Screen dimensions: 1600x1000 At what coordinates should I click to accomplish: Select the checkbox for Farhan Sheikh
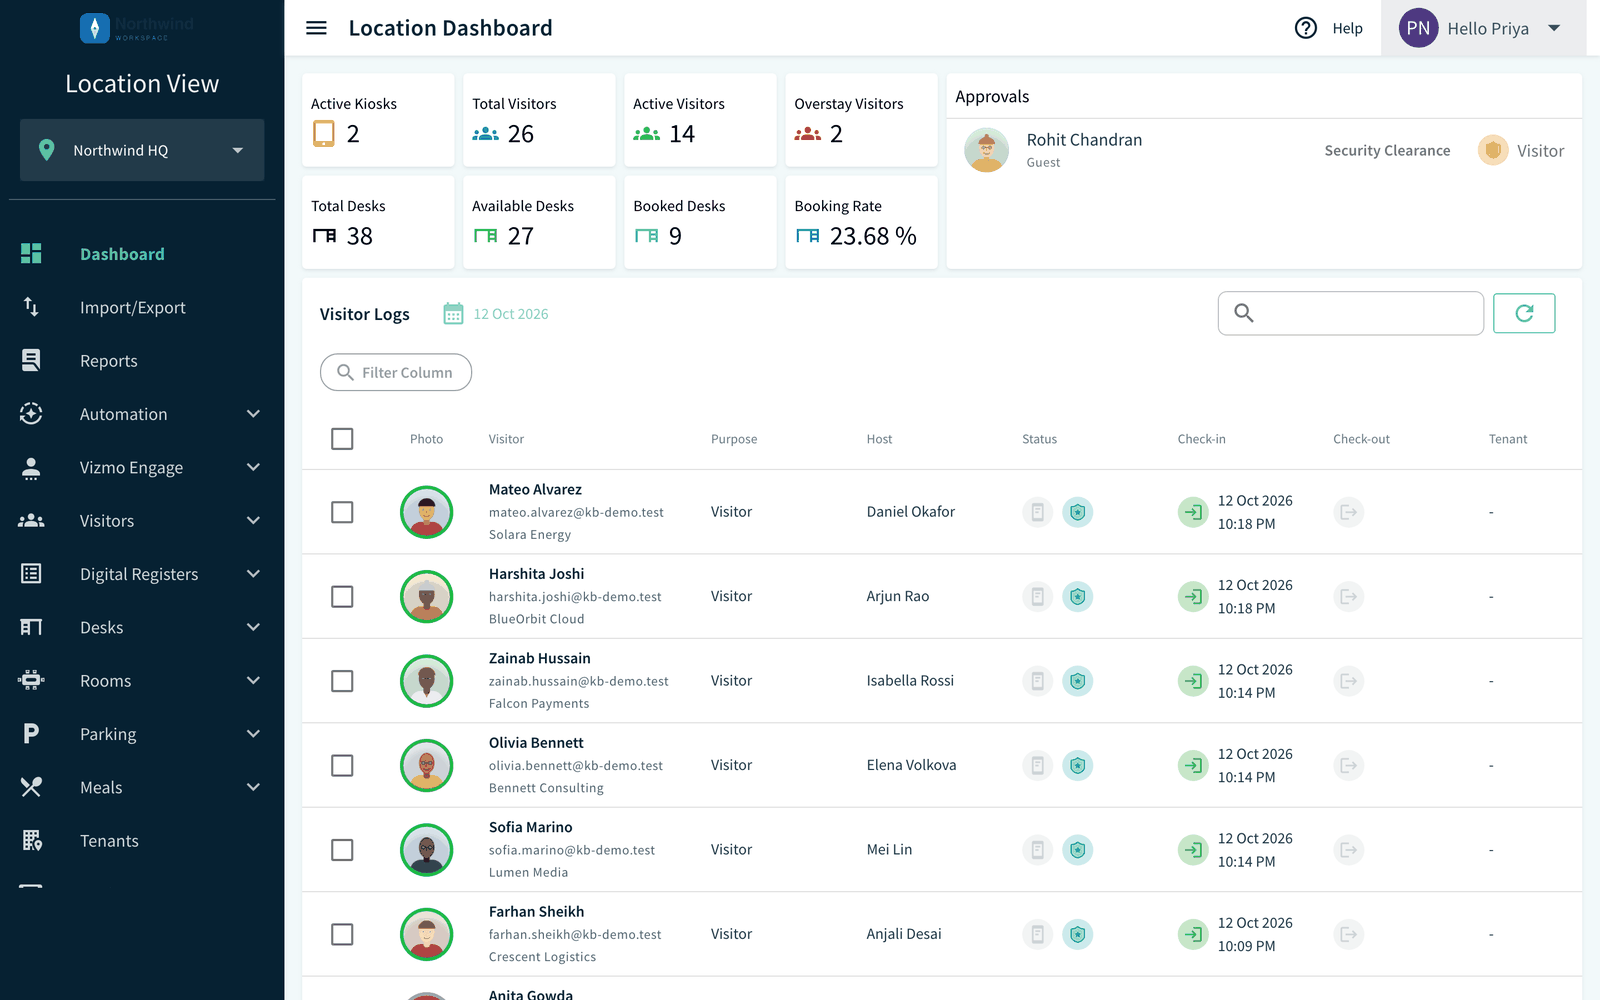[x=342, y=934]
